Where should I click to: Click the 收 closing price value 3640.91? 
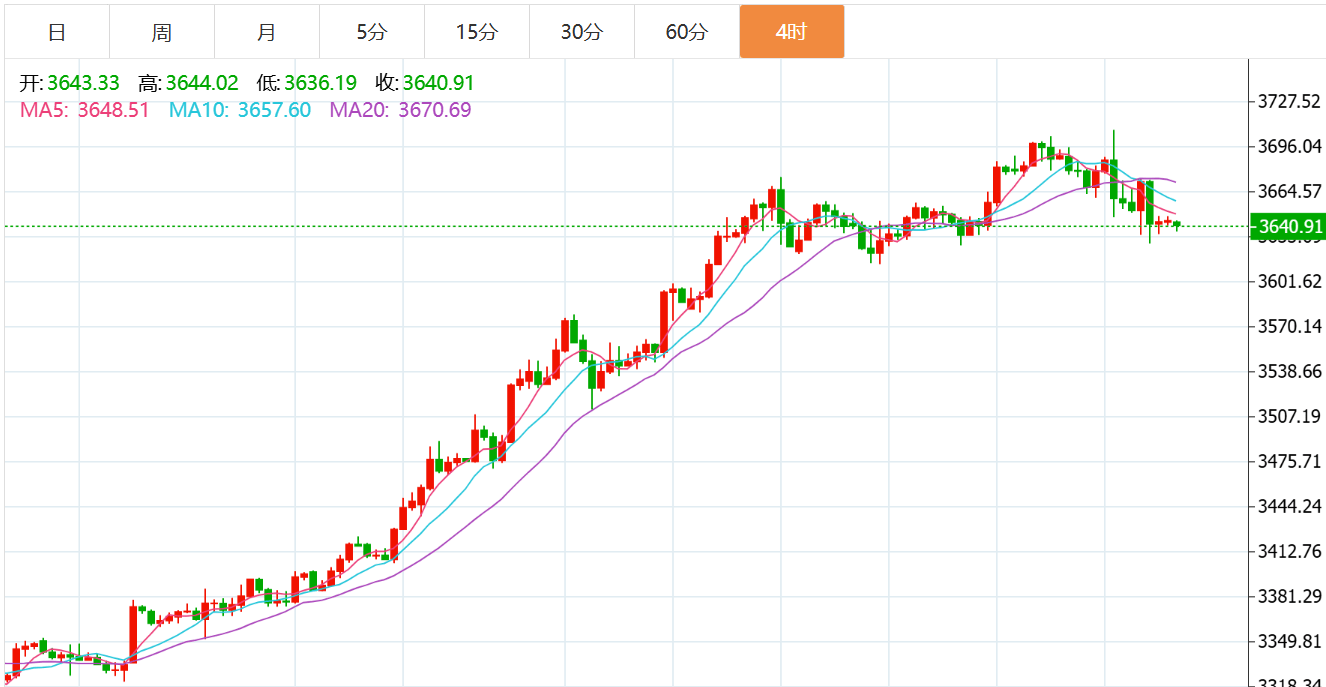(438, 83)
